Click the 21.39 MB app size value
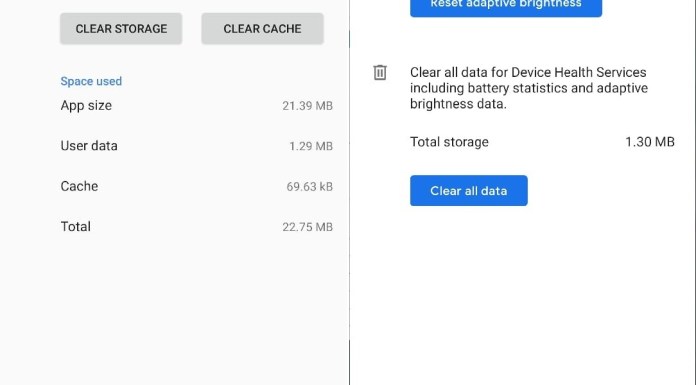Image resolution: width=696 pixels, height=385 pixels. (308, 106)
